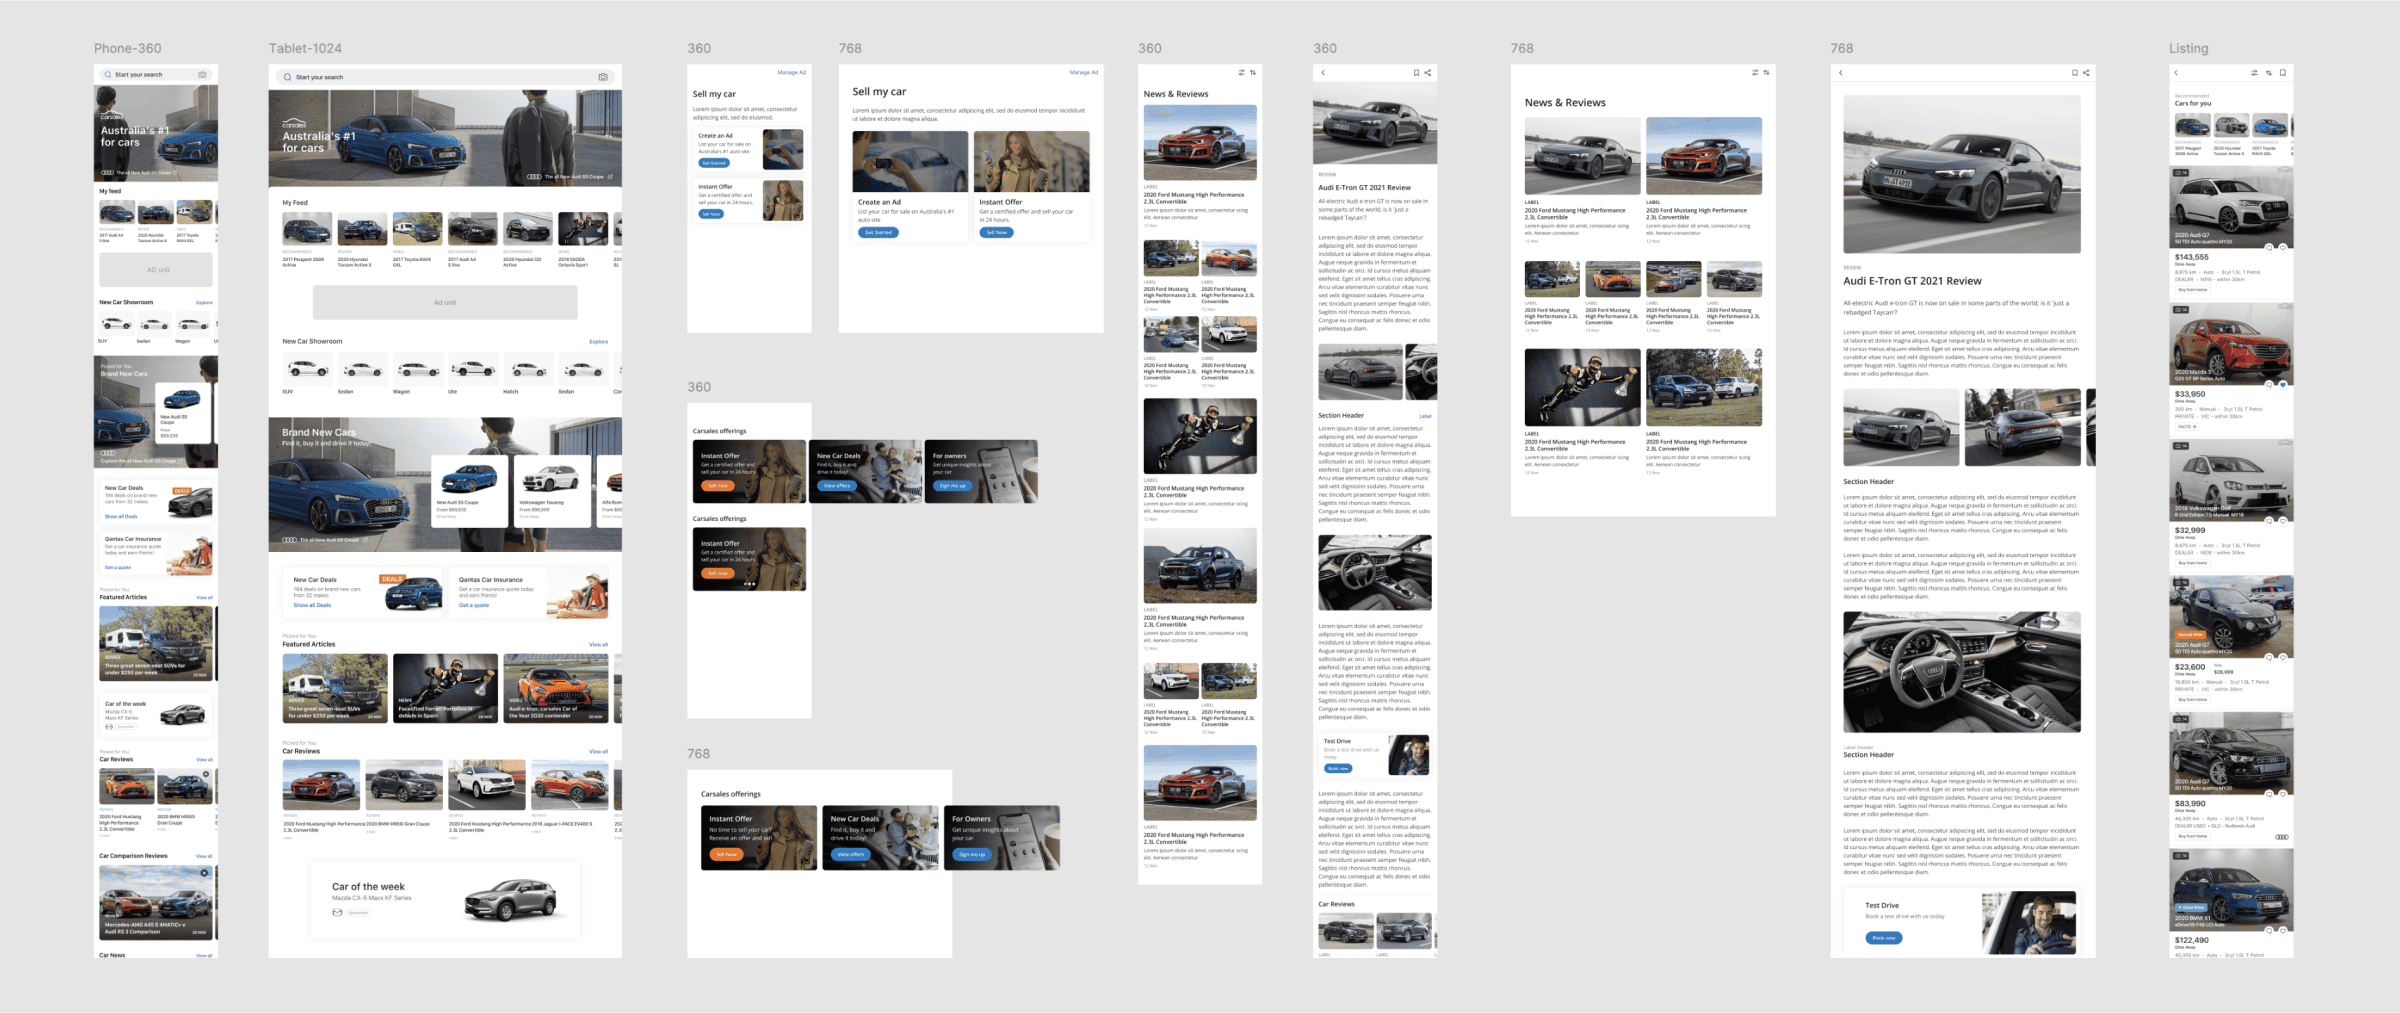
Task: Select Ute car type in Tablet New Car Showroom
Action: [473, 374]
